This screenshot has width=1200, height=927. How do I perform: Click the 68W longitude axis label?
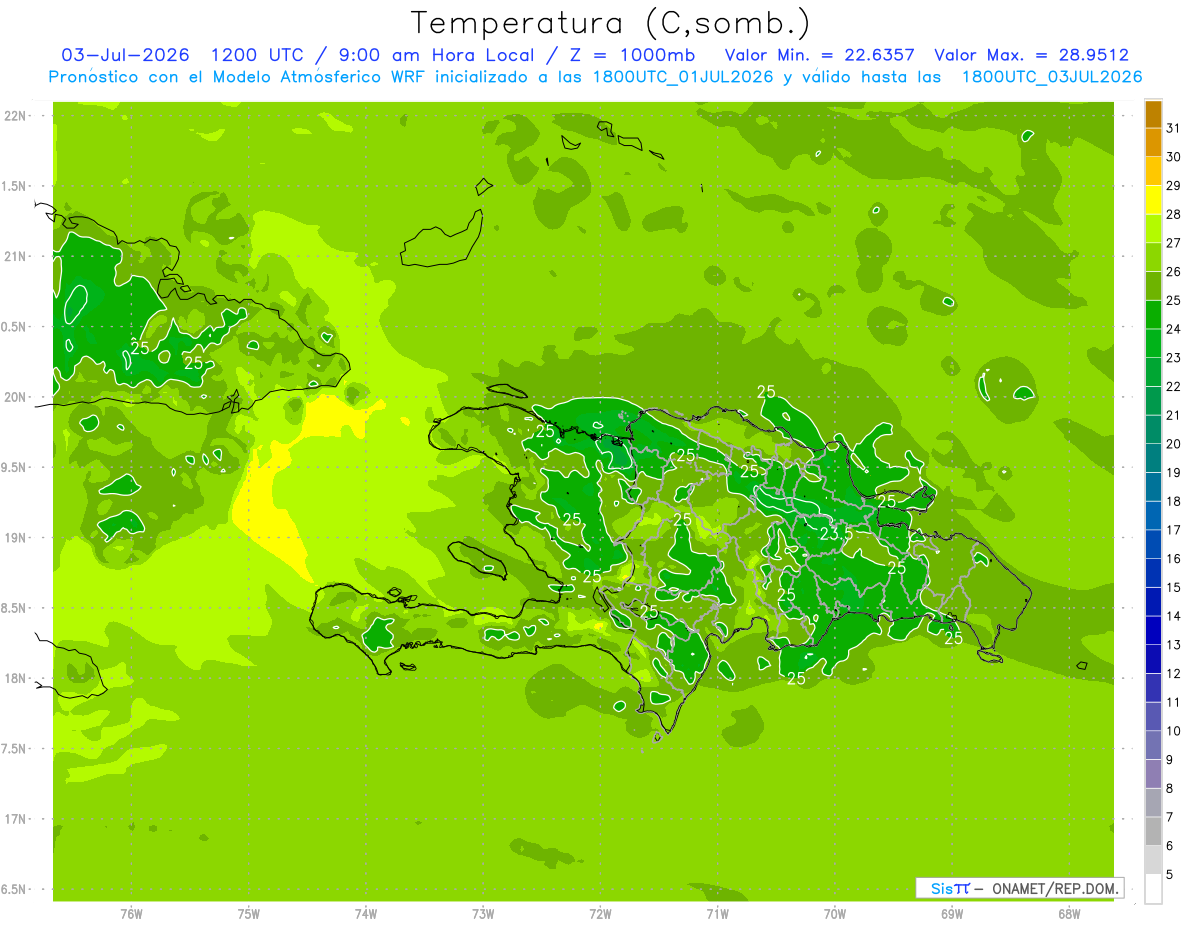point(1069,914)
